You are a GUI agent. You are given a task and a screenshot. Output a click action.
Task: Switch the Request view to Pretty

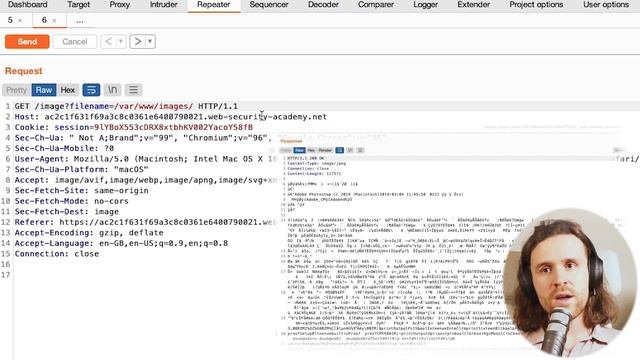(16, 90)
